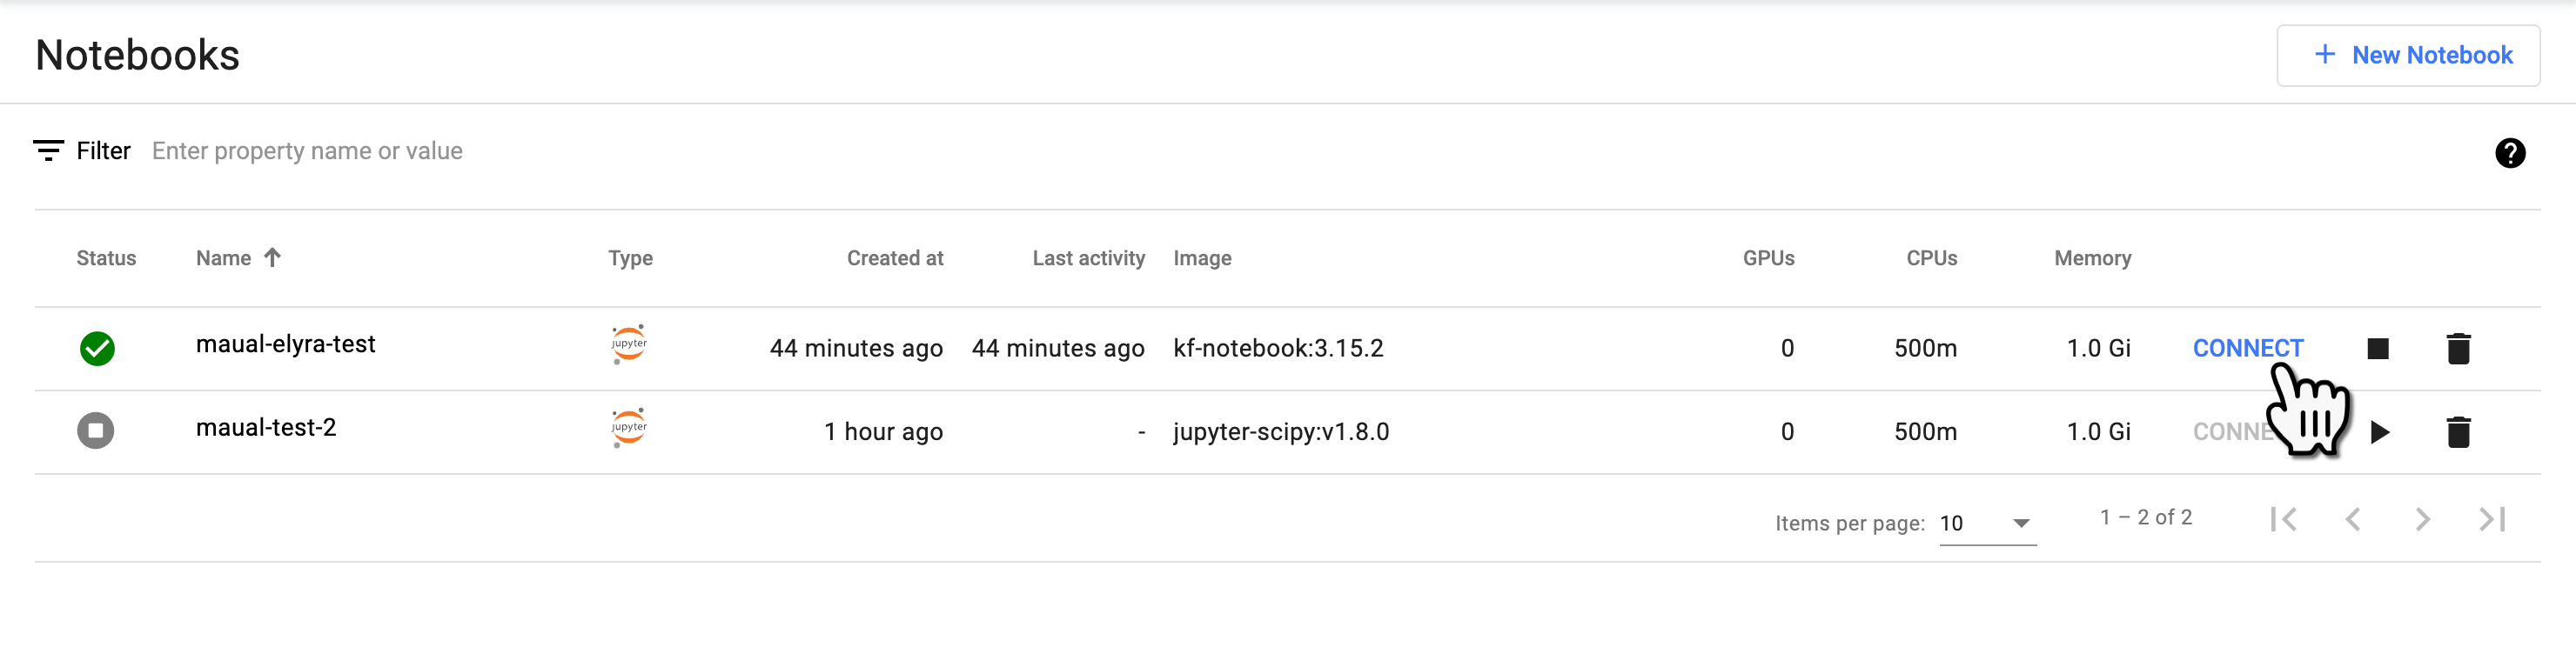The image size is (2576, 654).
Task: Click the stopped status icon for maual-test-2
Action: click(96, 431)
